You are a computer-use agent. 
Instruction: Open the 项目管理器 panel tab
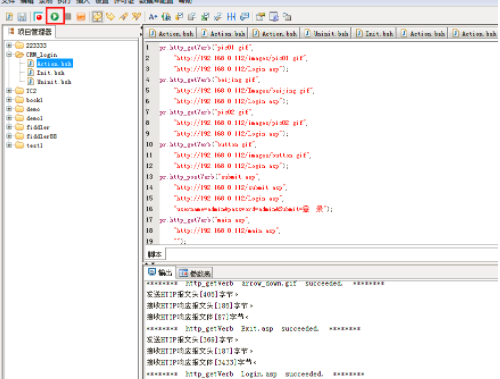tap(30, 32)
